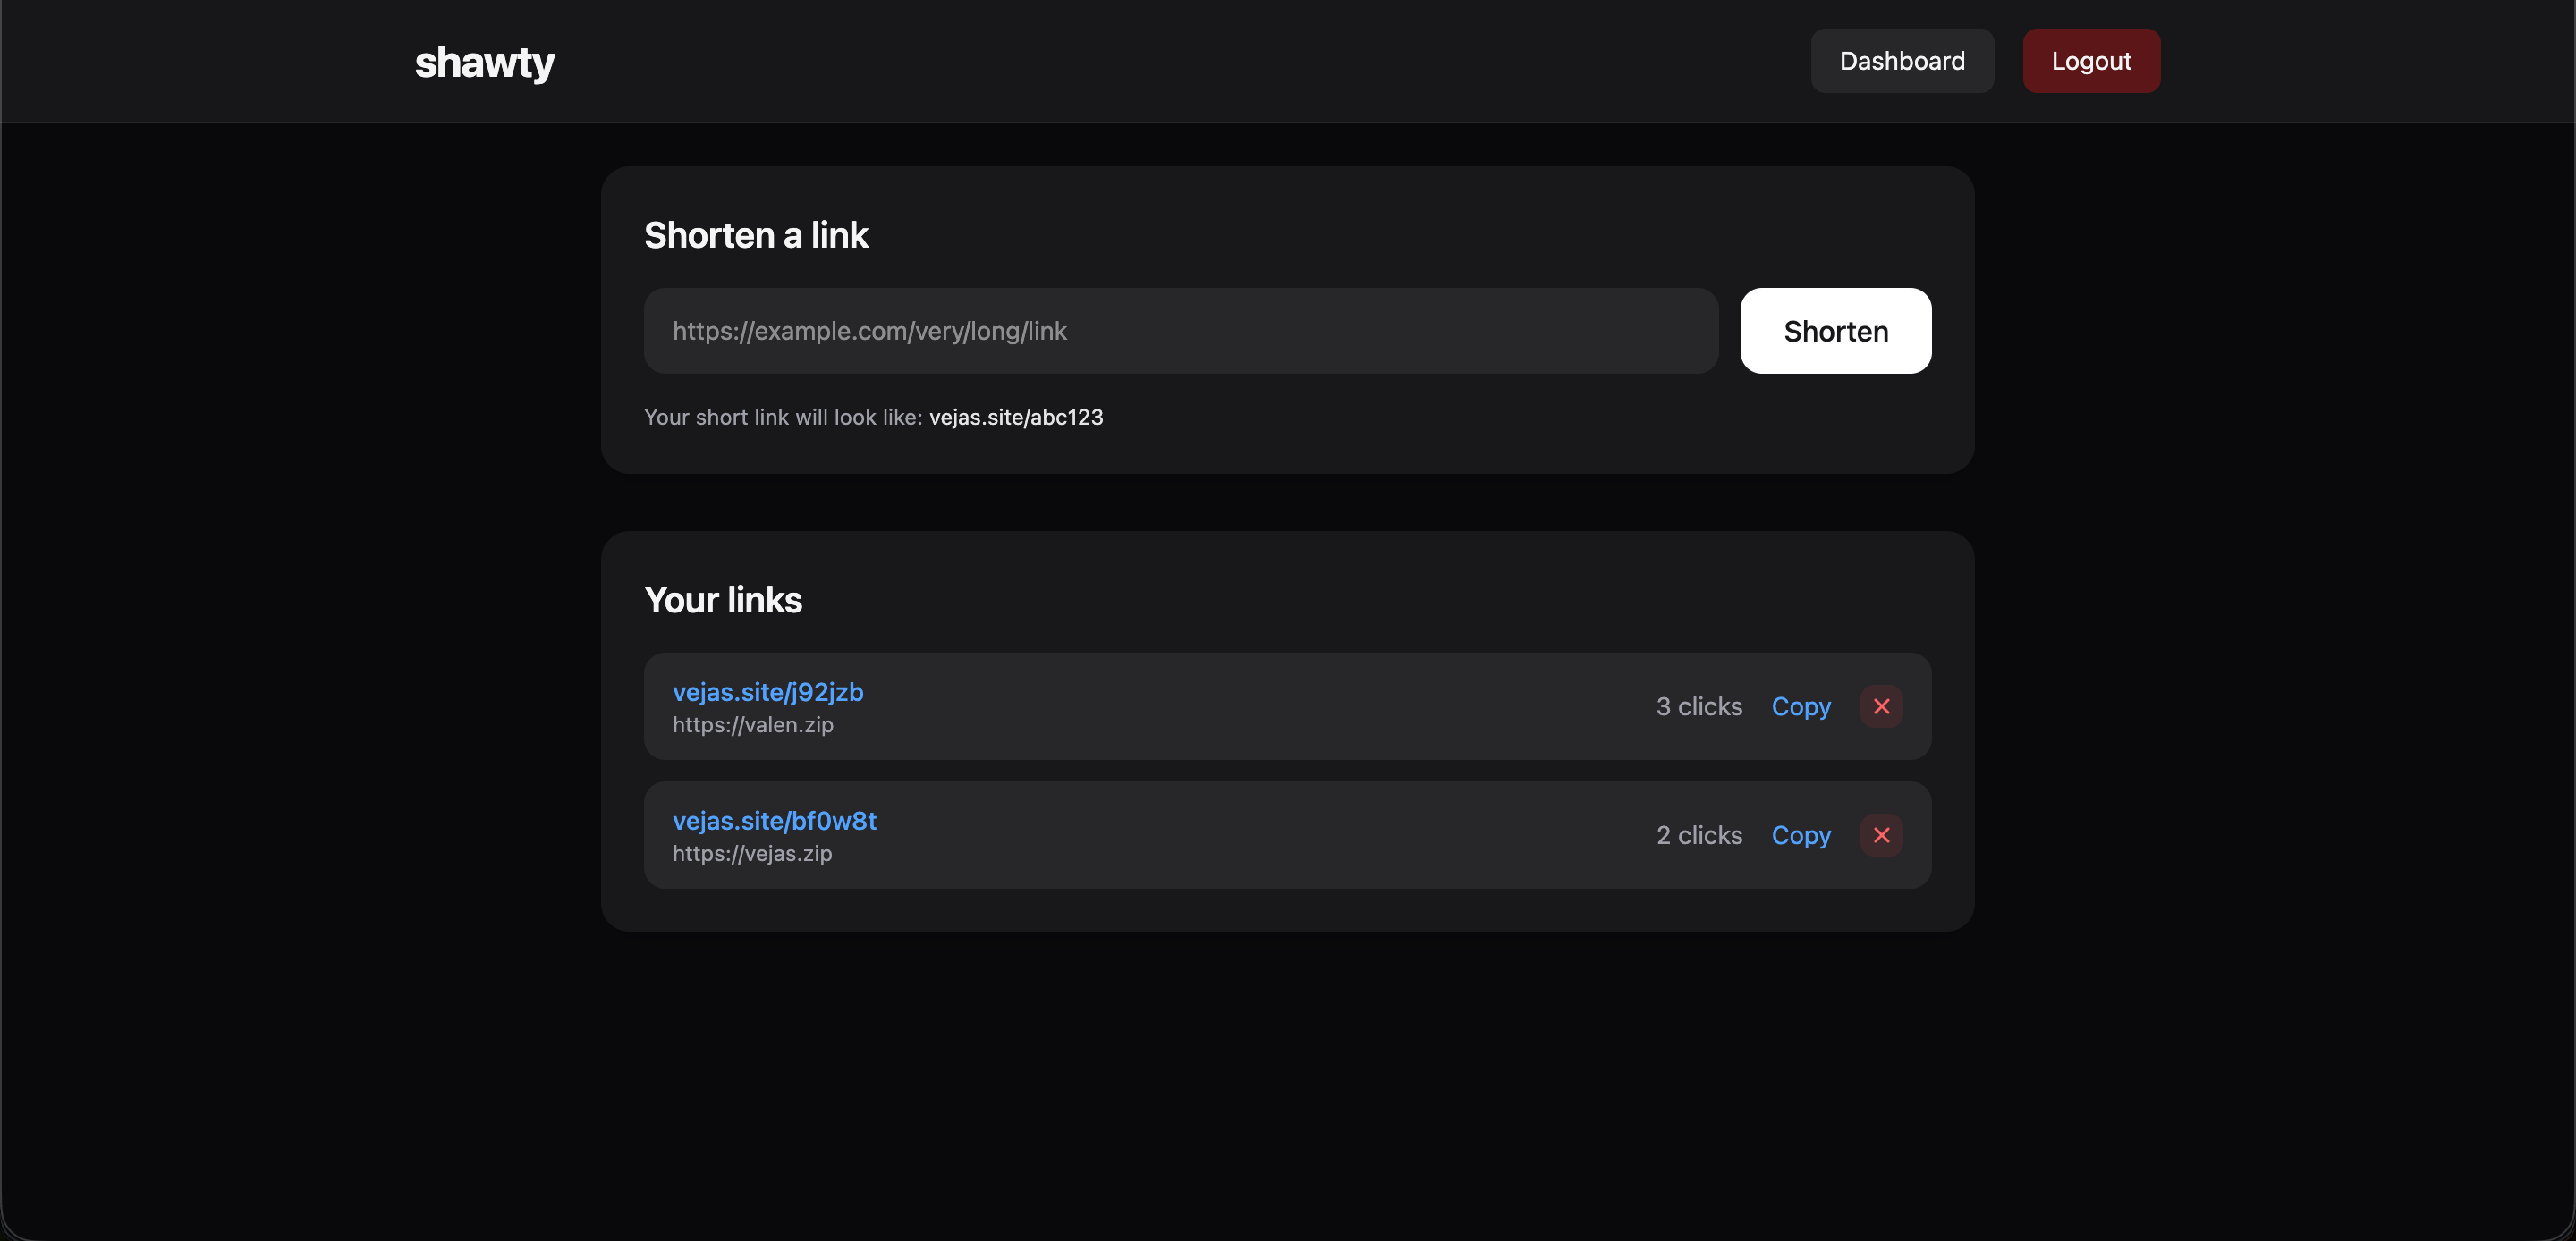Click the Shorten a link heading
Viewport: 2576px width, 1241px height.
point(755,236)
